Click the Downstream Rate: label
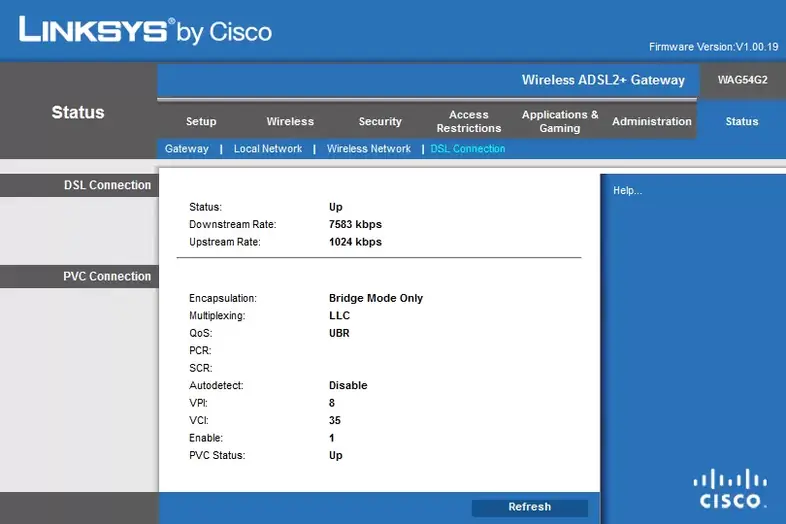This screenshot has width=786, height=524. (x=233, y=224)
